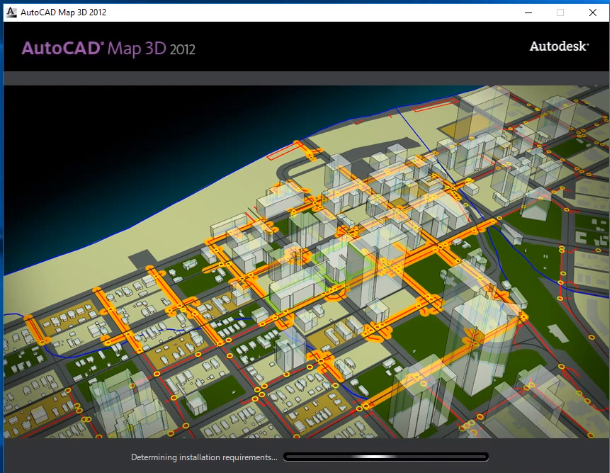The width and height of the screenshot is (610, 473).
Task: Click the 3D city map splash image
Action: pos(306,262)
